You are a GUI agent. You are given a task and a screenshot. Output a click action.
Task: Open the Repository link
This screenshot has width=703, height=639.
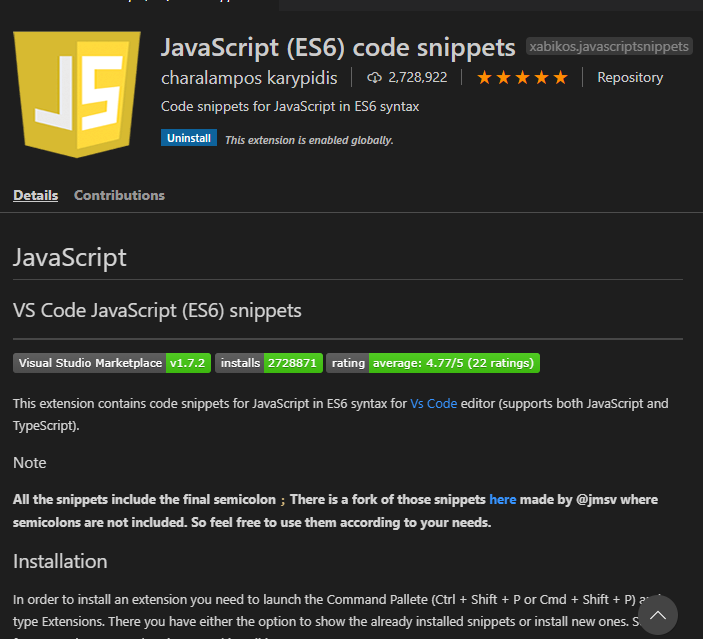point(630,78)
